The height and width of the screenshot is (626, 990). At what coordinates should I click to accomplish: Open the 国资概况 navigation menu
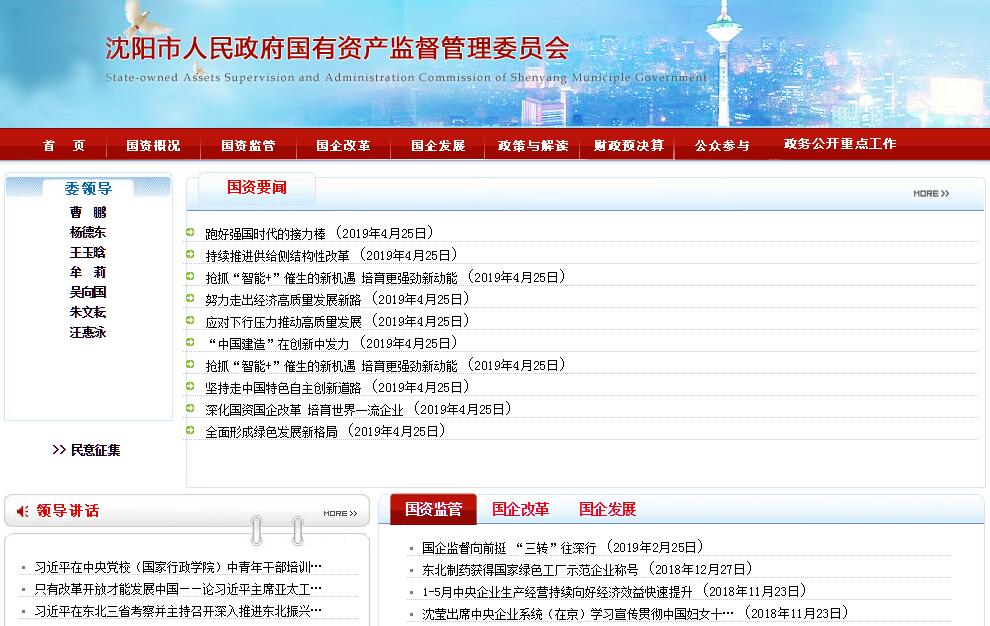153,145
